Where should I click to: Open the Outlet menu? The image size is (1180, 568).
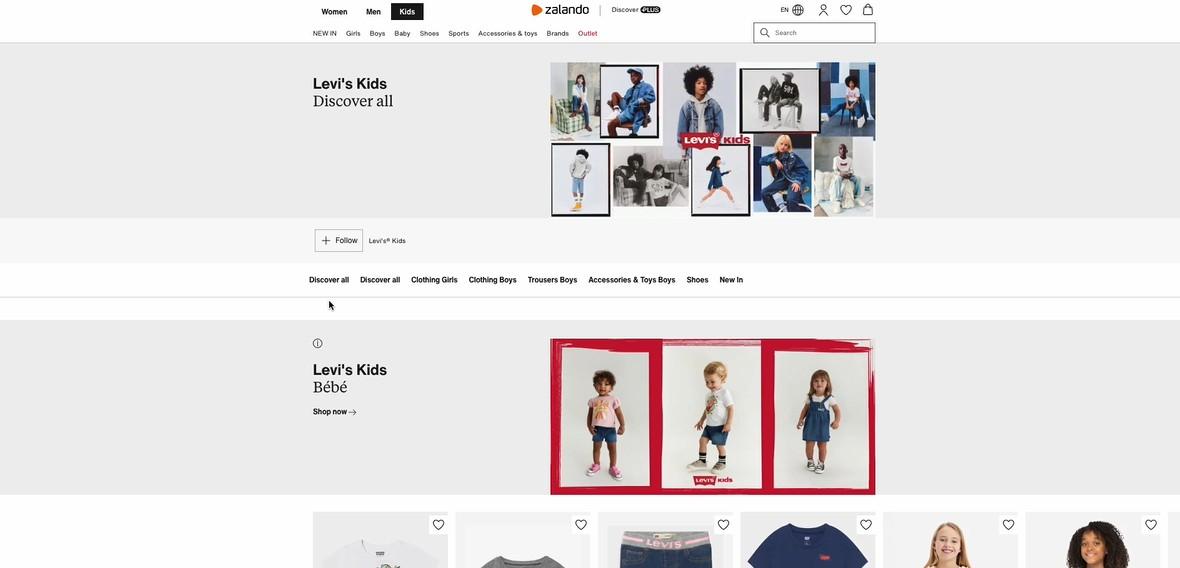tap(588, 33)
